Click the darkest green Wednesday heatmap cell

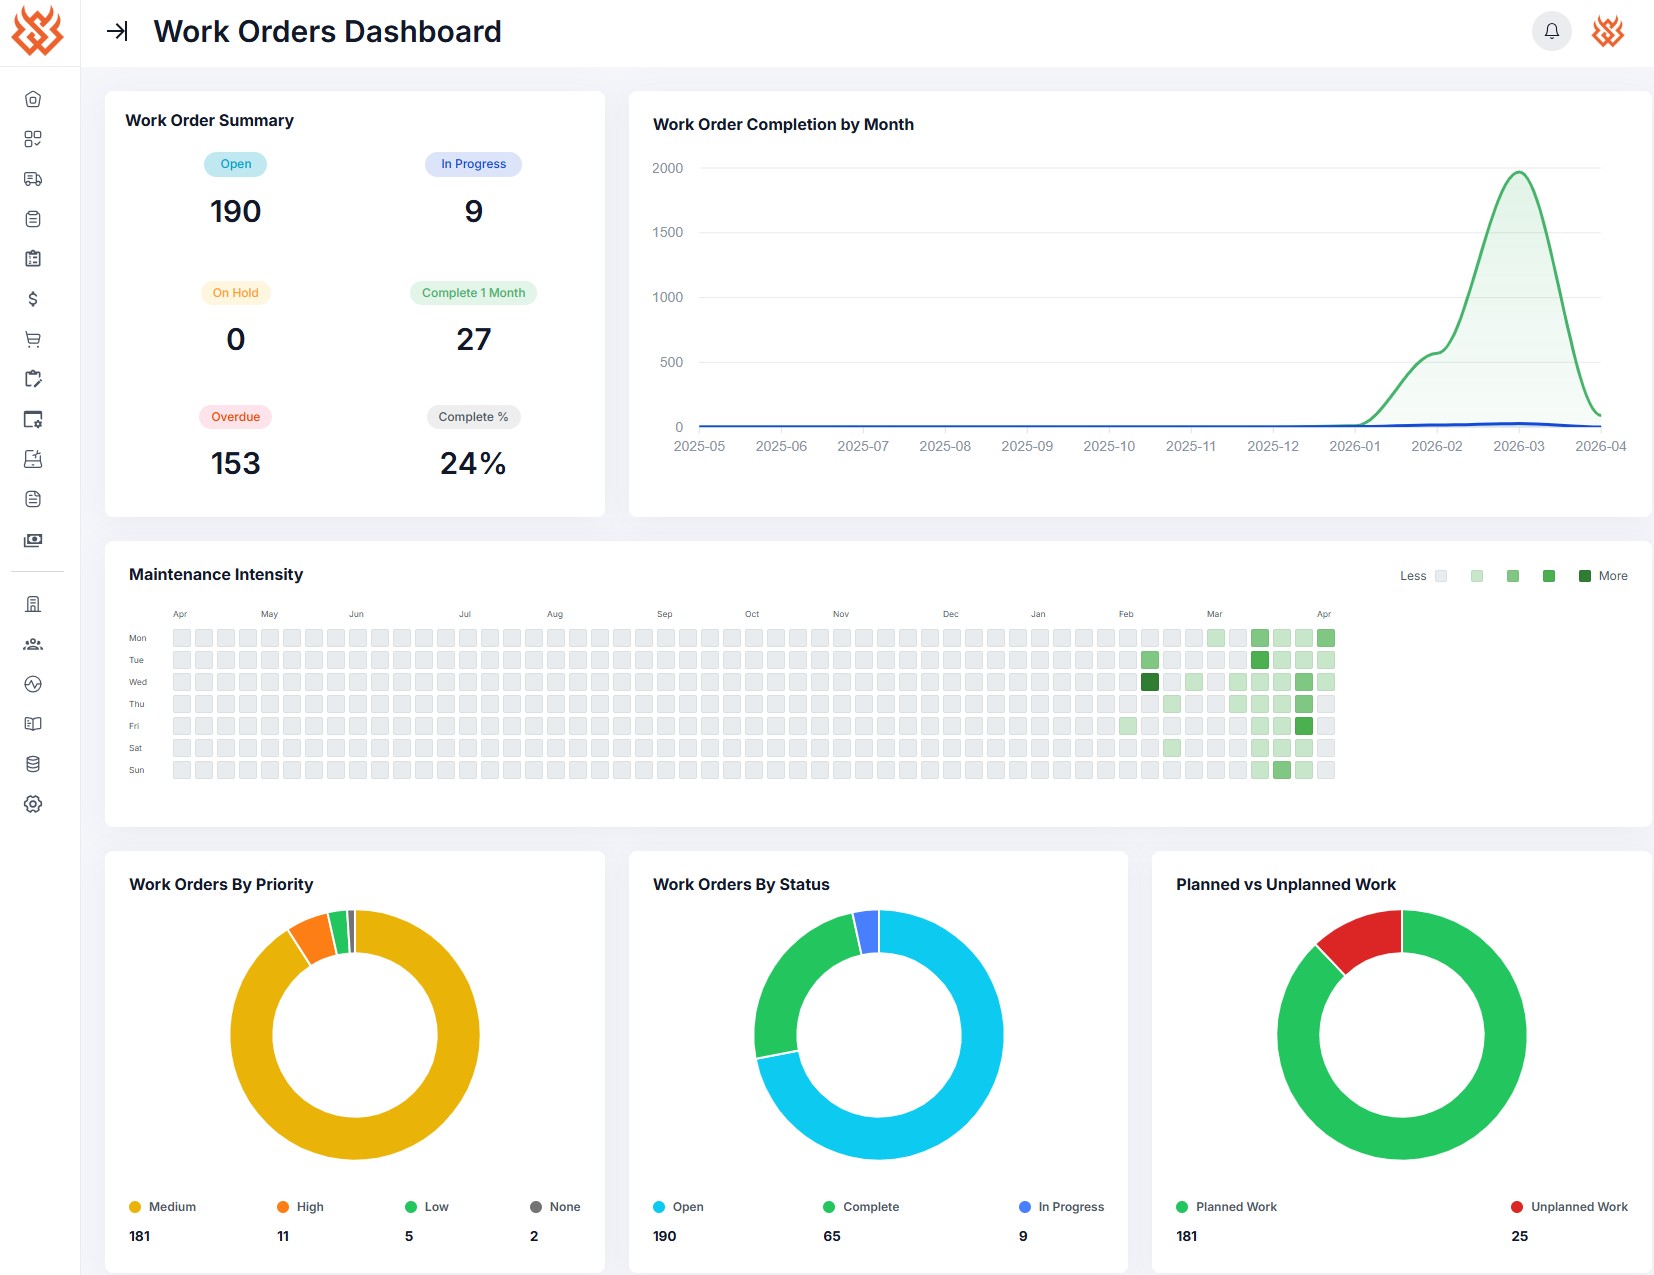(1150, 682)
